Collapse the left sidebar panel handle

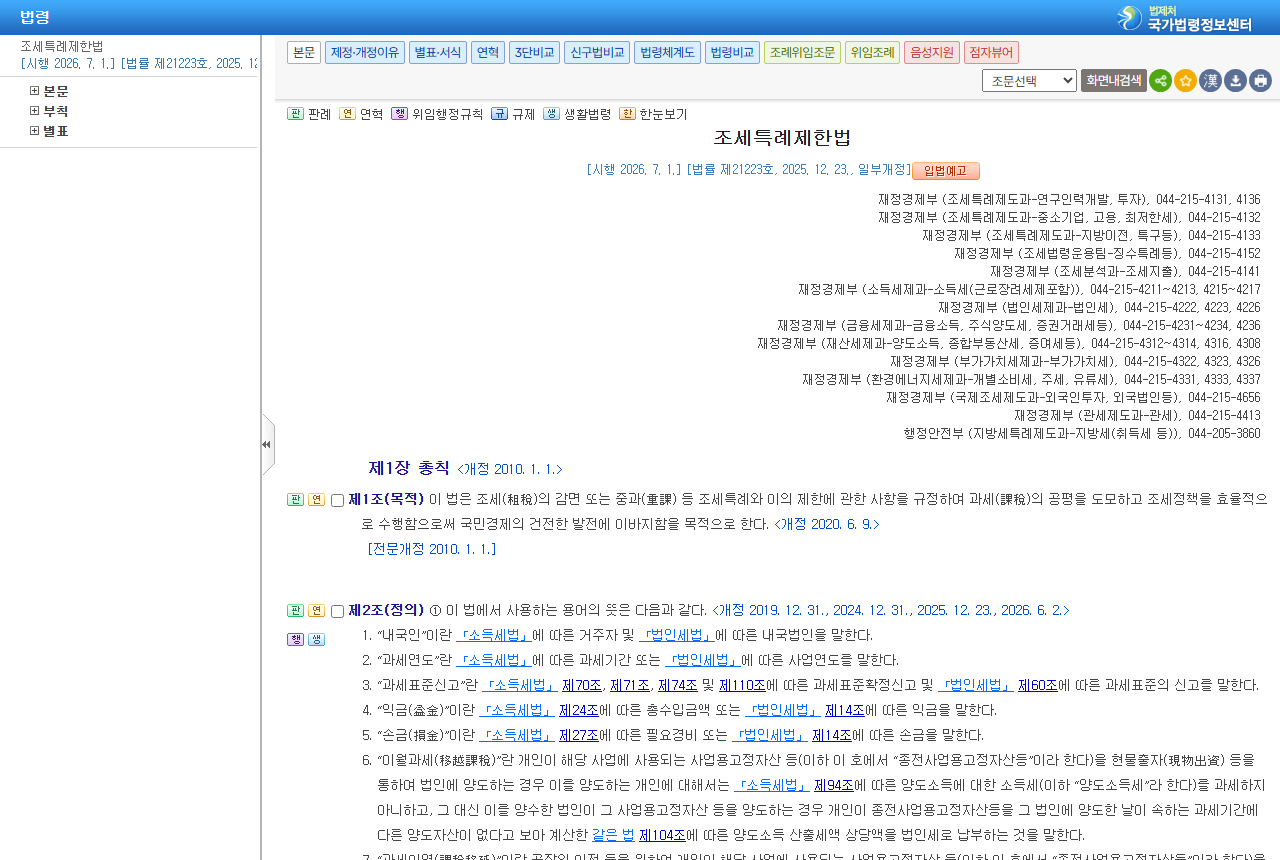click(x=267, y=444)
